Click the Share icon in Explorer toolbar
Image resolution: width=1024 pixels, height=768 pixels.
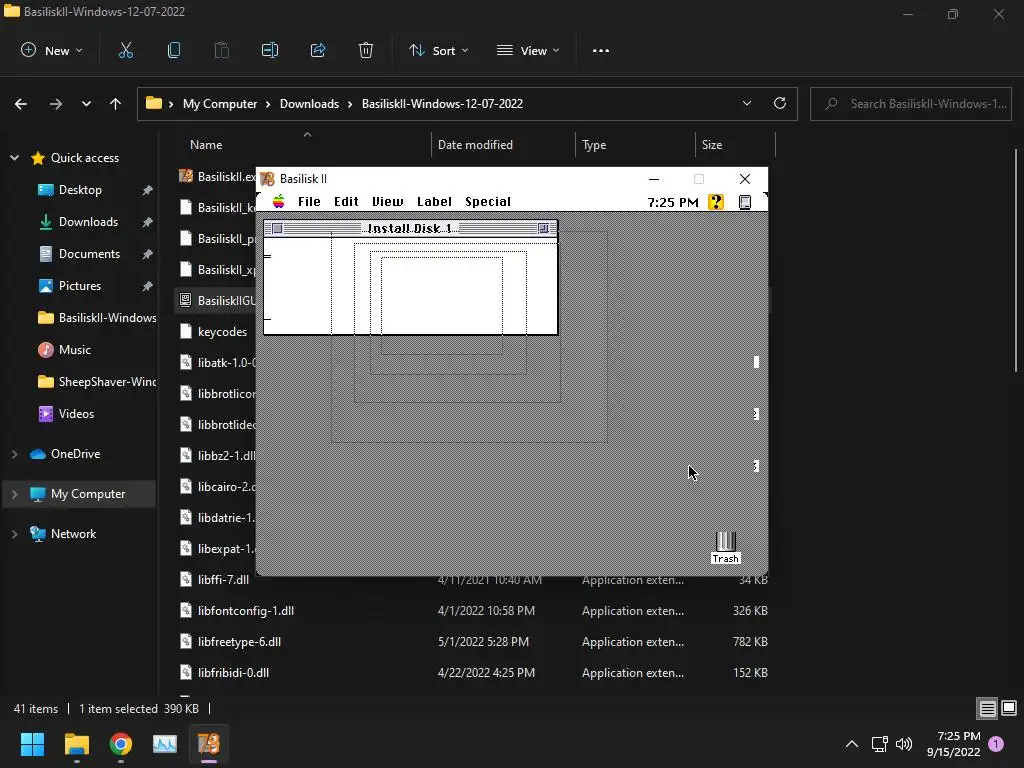tap(318, 50)
